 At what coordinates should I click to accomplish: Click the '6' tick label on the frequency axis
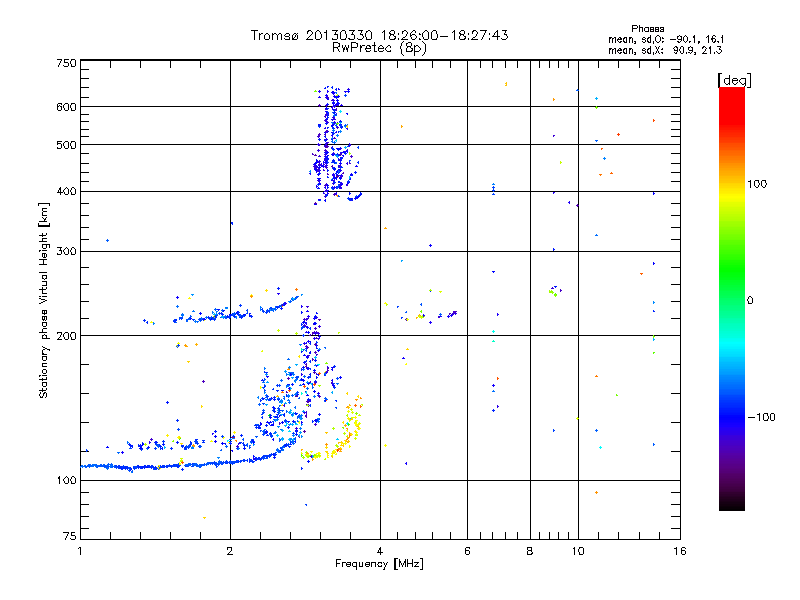click(x=467, y=551)
